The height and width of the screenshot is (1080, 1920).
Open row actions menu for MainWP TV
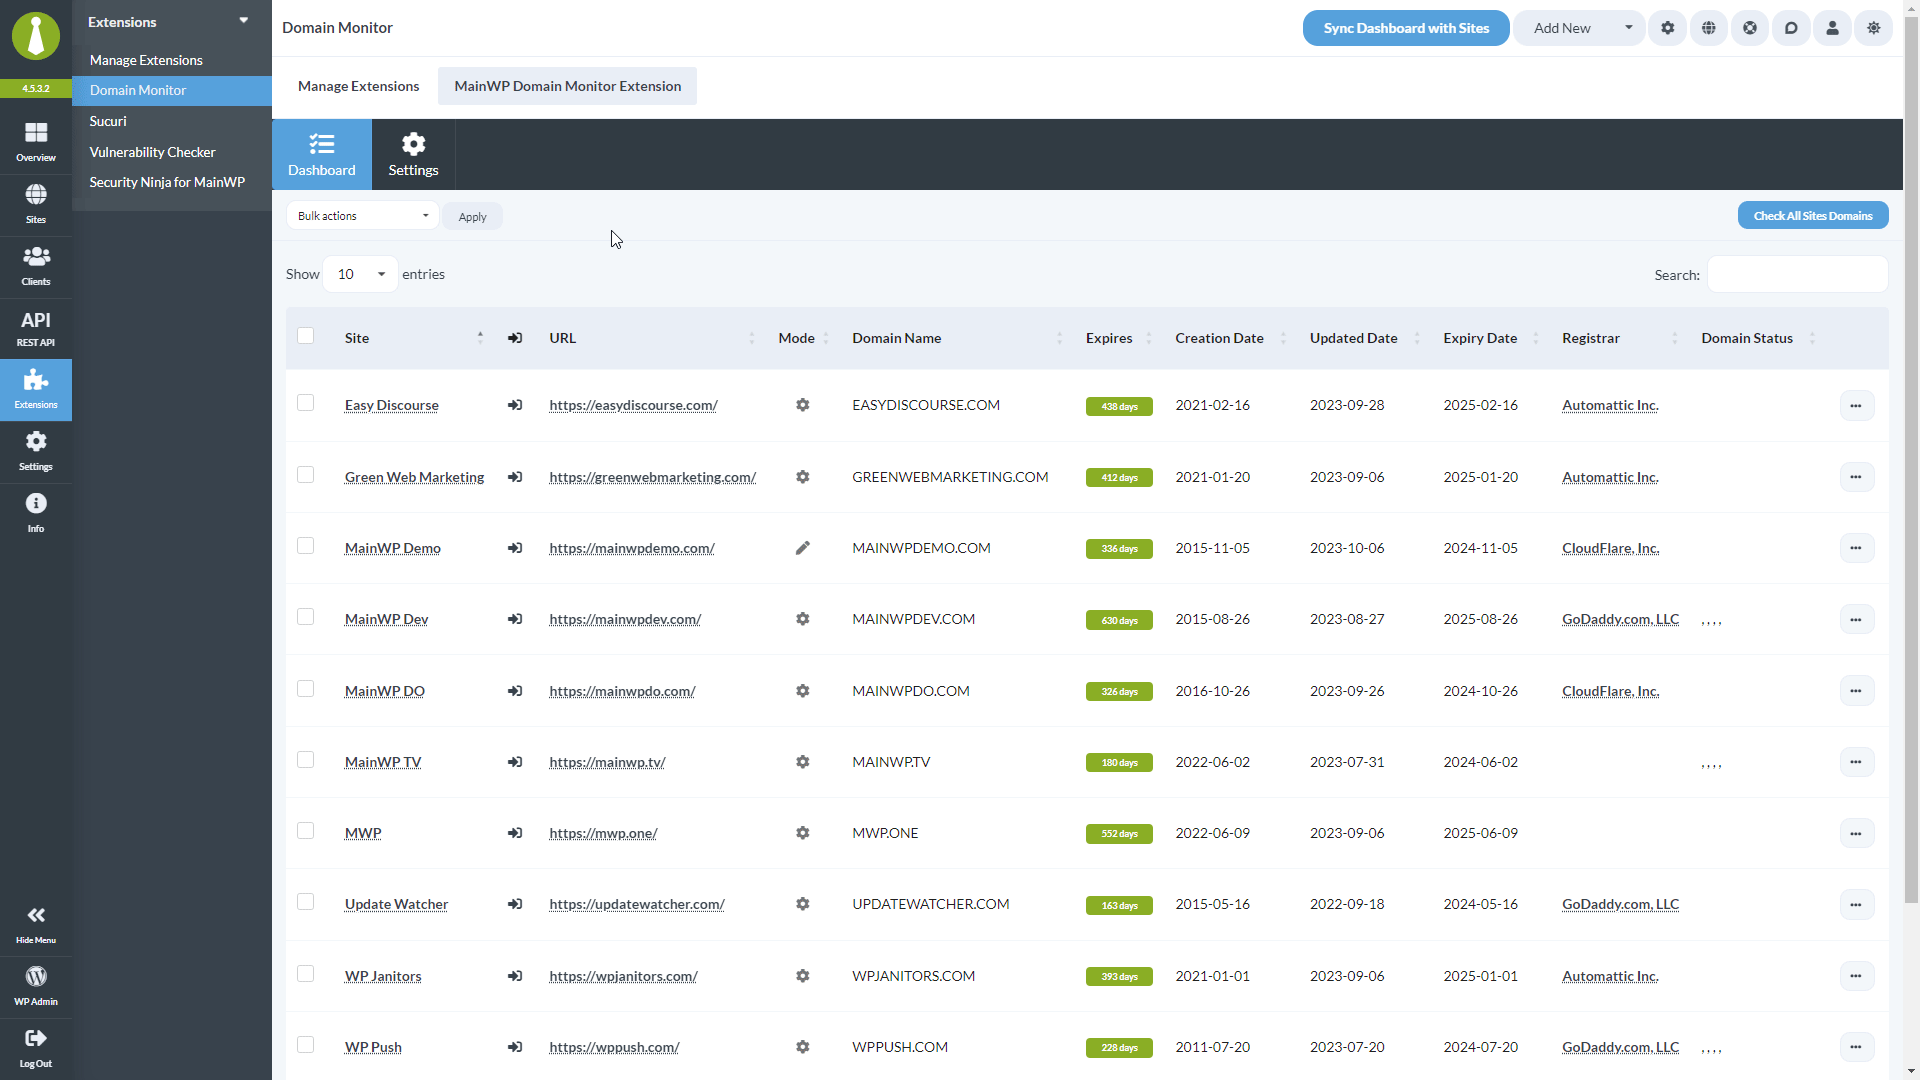click(1856, 762)
